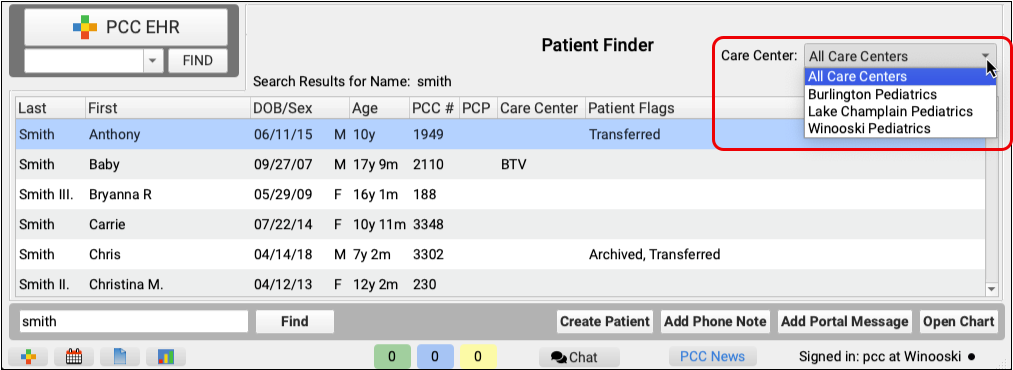
Task: Open PCC News
Action: (713, 356)
